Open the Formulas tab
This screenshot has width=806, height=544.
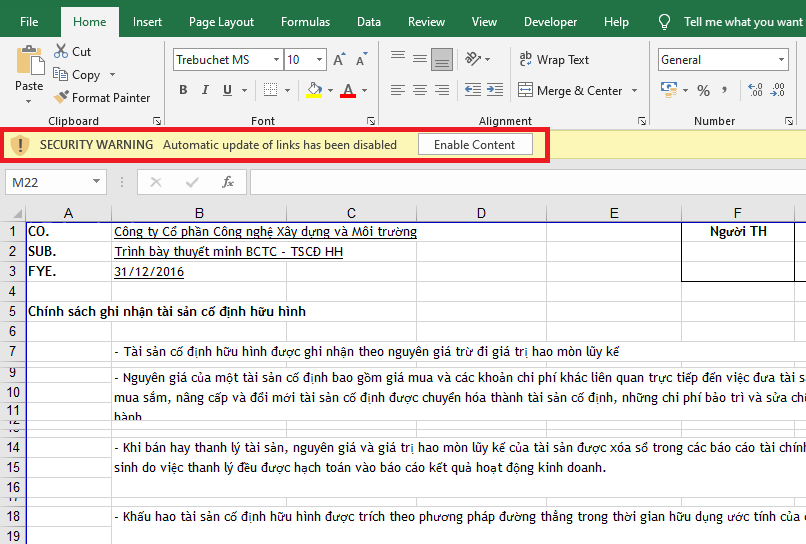[305, 22]
